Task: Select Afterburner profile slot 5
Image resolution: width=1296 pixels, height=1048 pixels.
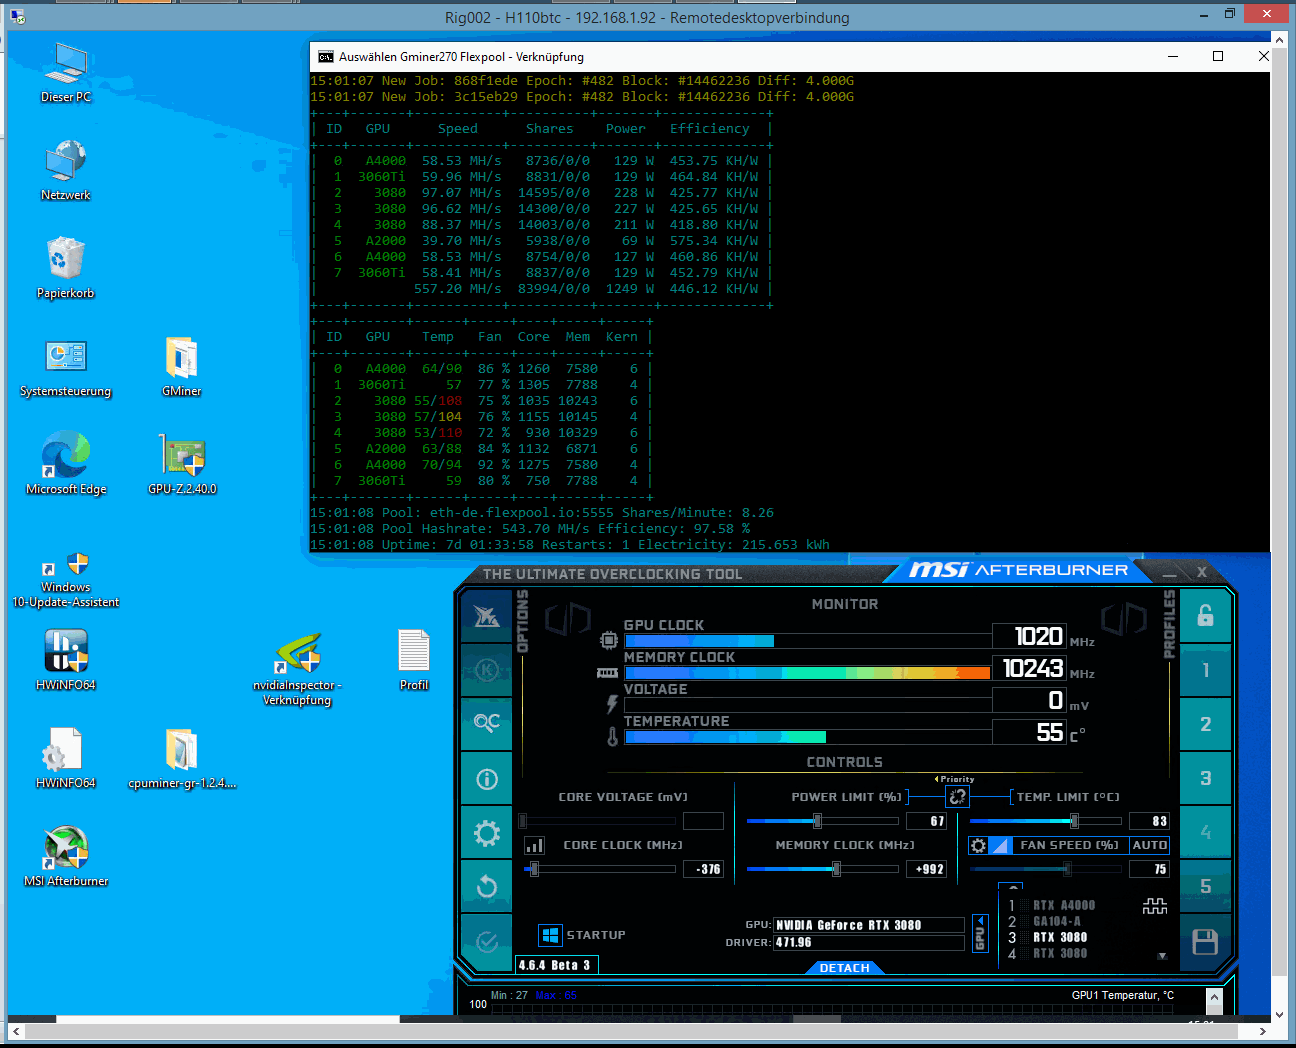Action: coord(1205,886)
